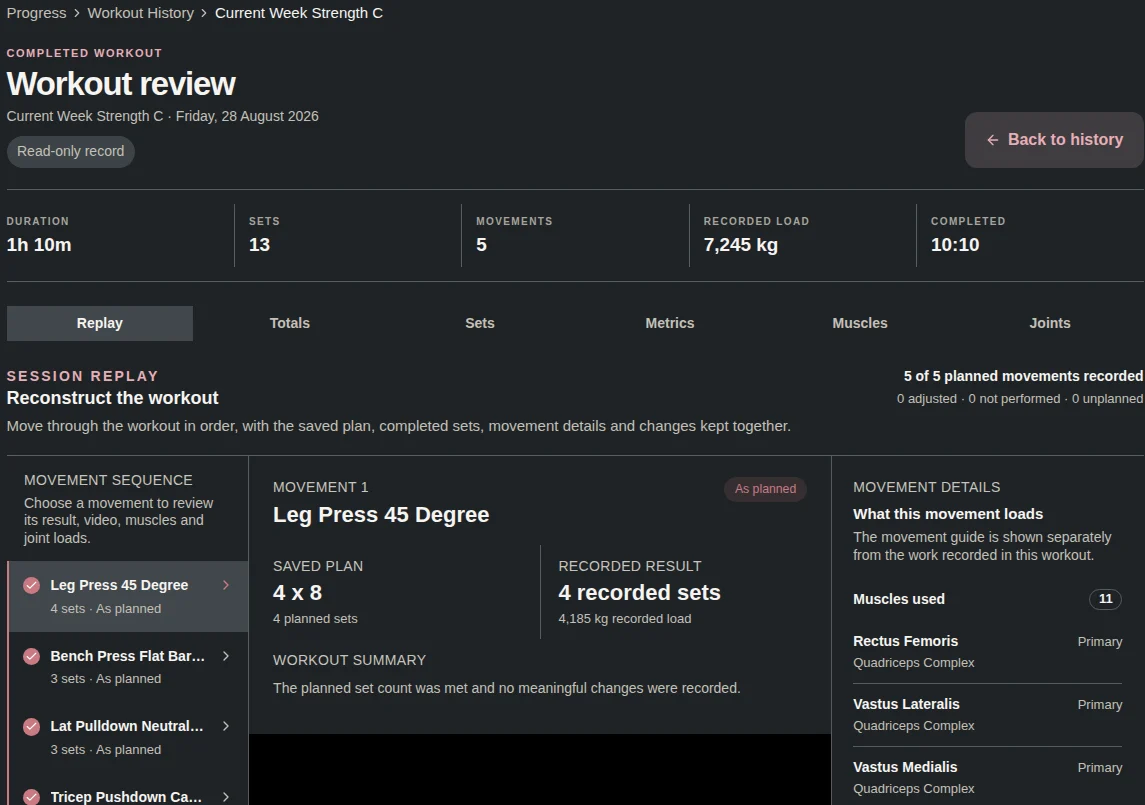Screen dimensions: 1145x805
Task: Select Leg Press 45 Degree in movement sequence
Action: 129,596
